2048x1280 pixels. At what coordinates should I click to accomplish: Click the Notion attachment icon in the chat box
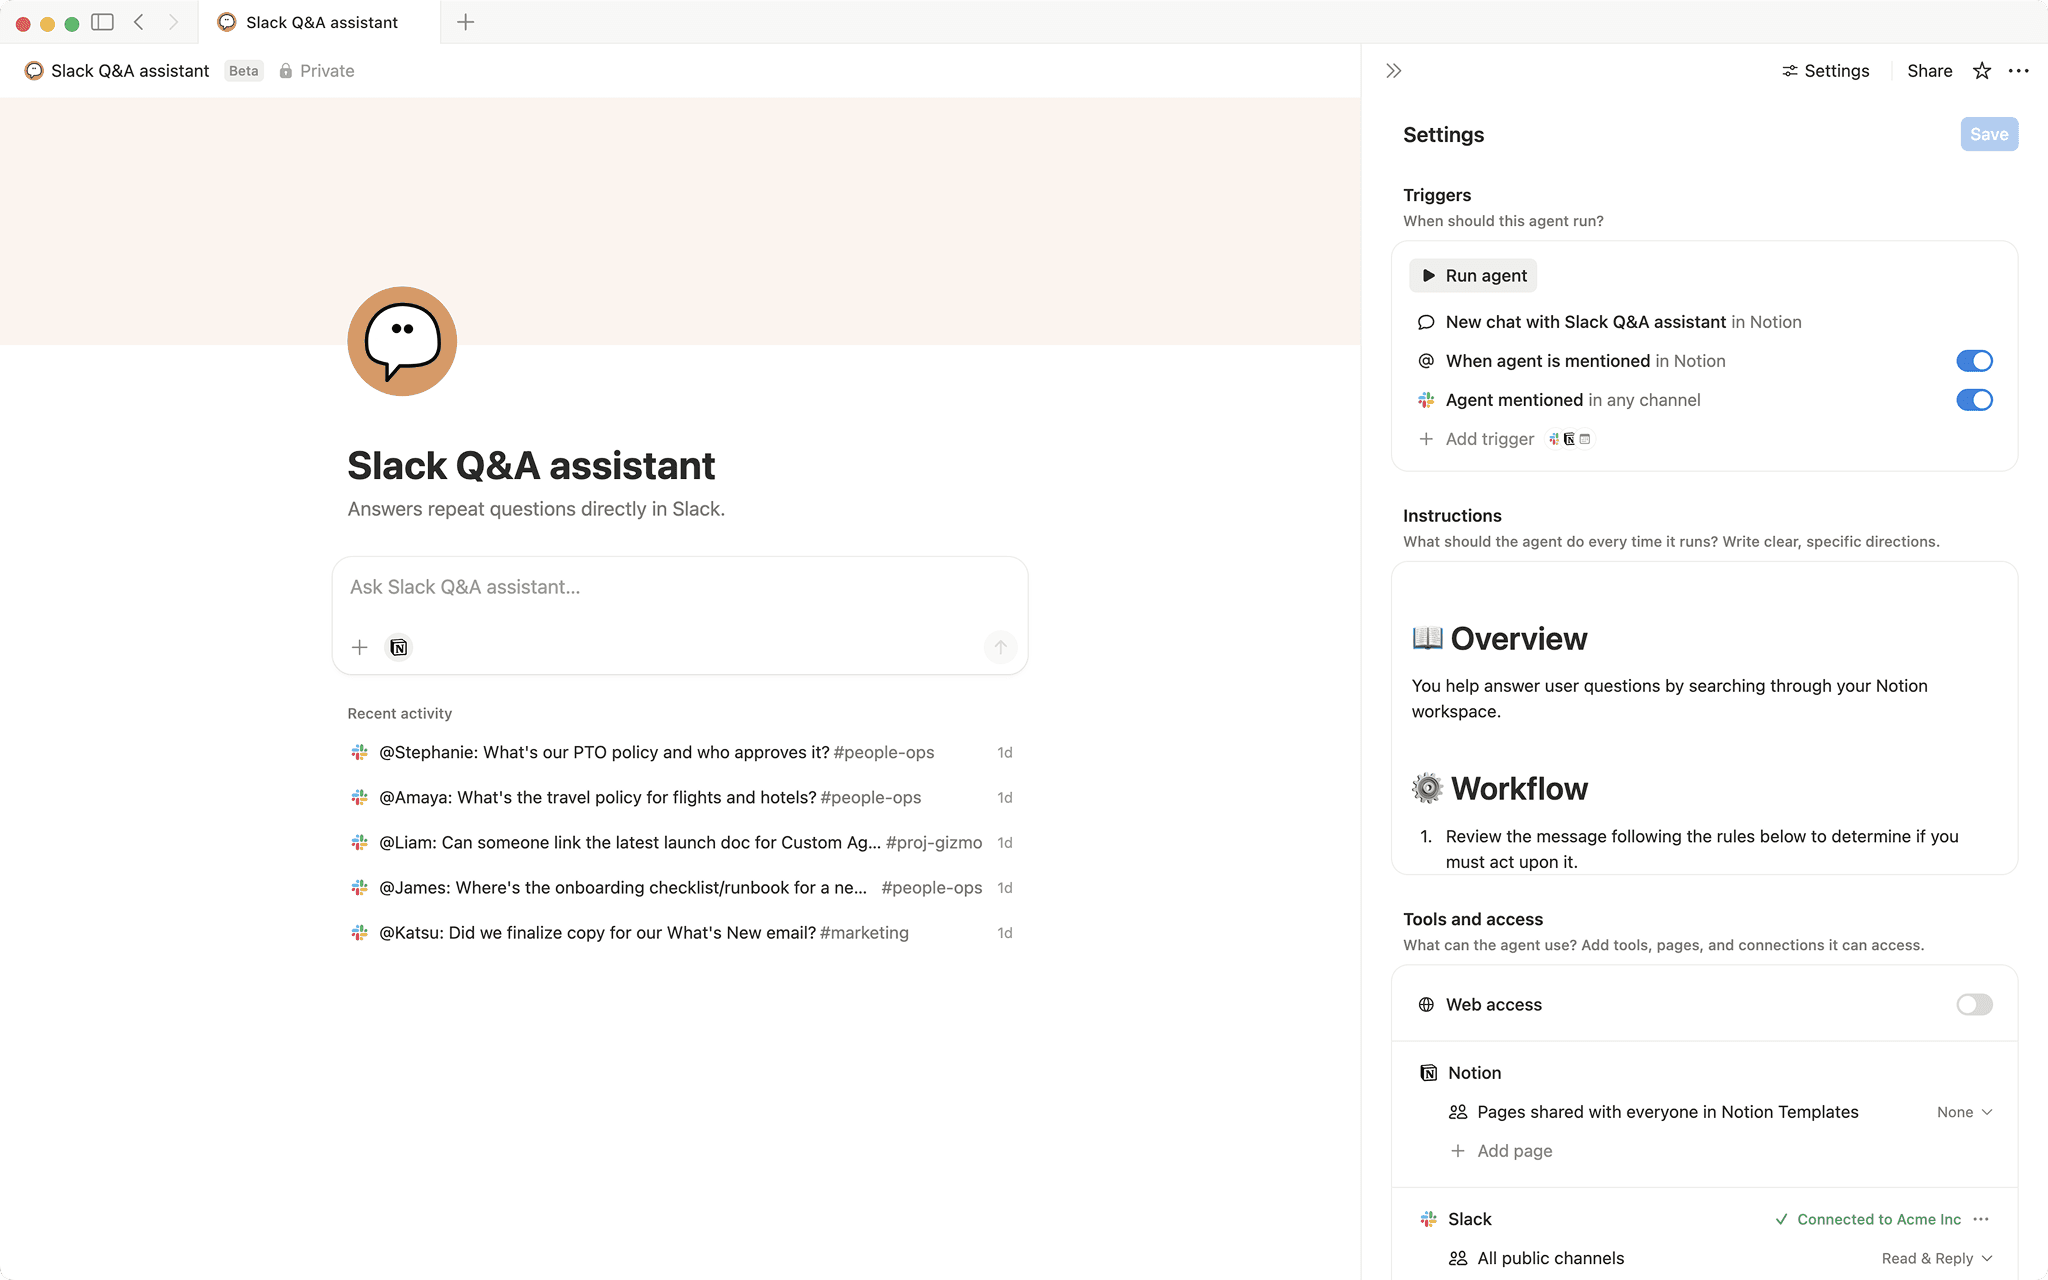pyautogui.click(x=398, y=647)
